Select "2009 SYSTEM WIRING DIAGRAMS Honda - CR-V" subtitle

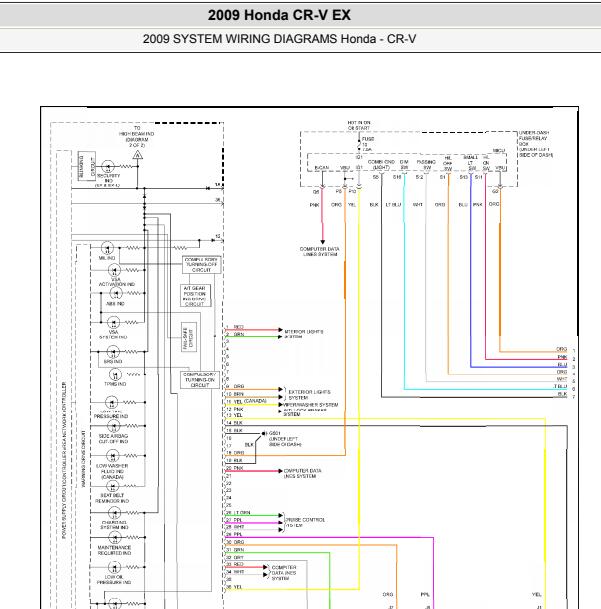(279, 39)
